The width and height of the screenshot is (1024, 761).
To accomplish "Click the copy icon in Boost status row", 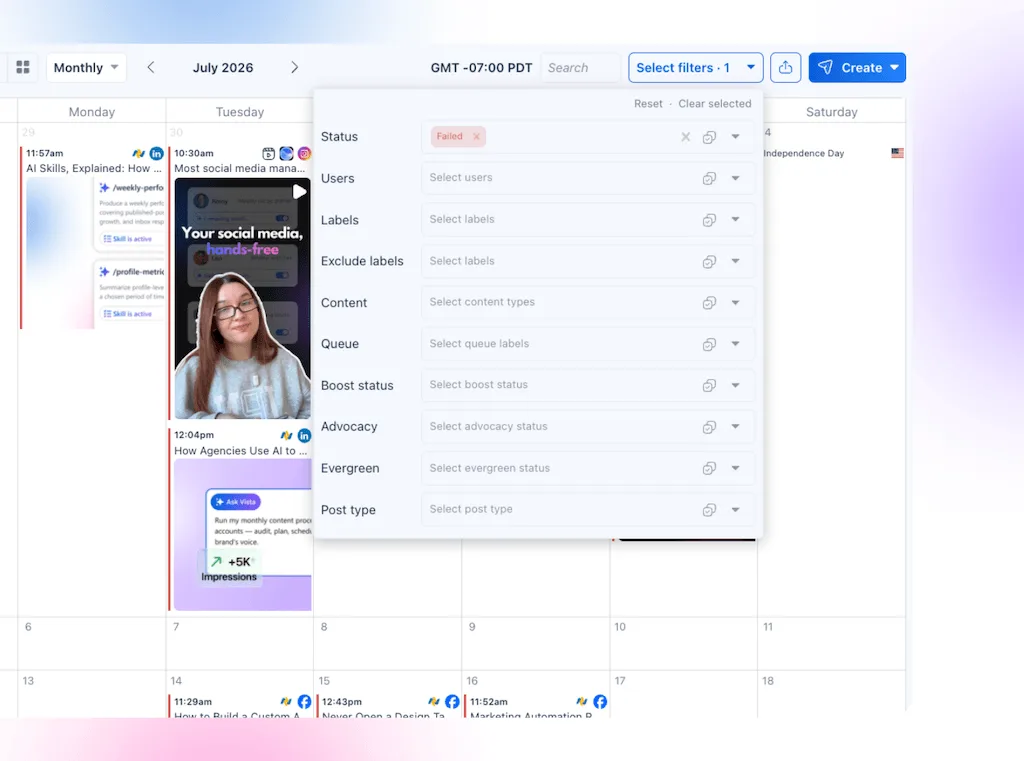I will click(709, 385).
